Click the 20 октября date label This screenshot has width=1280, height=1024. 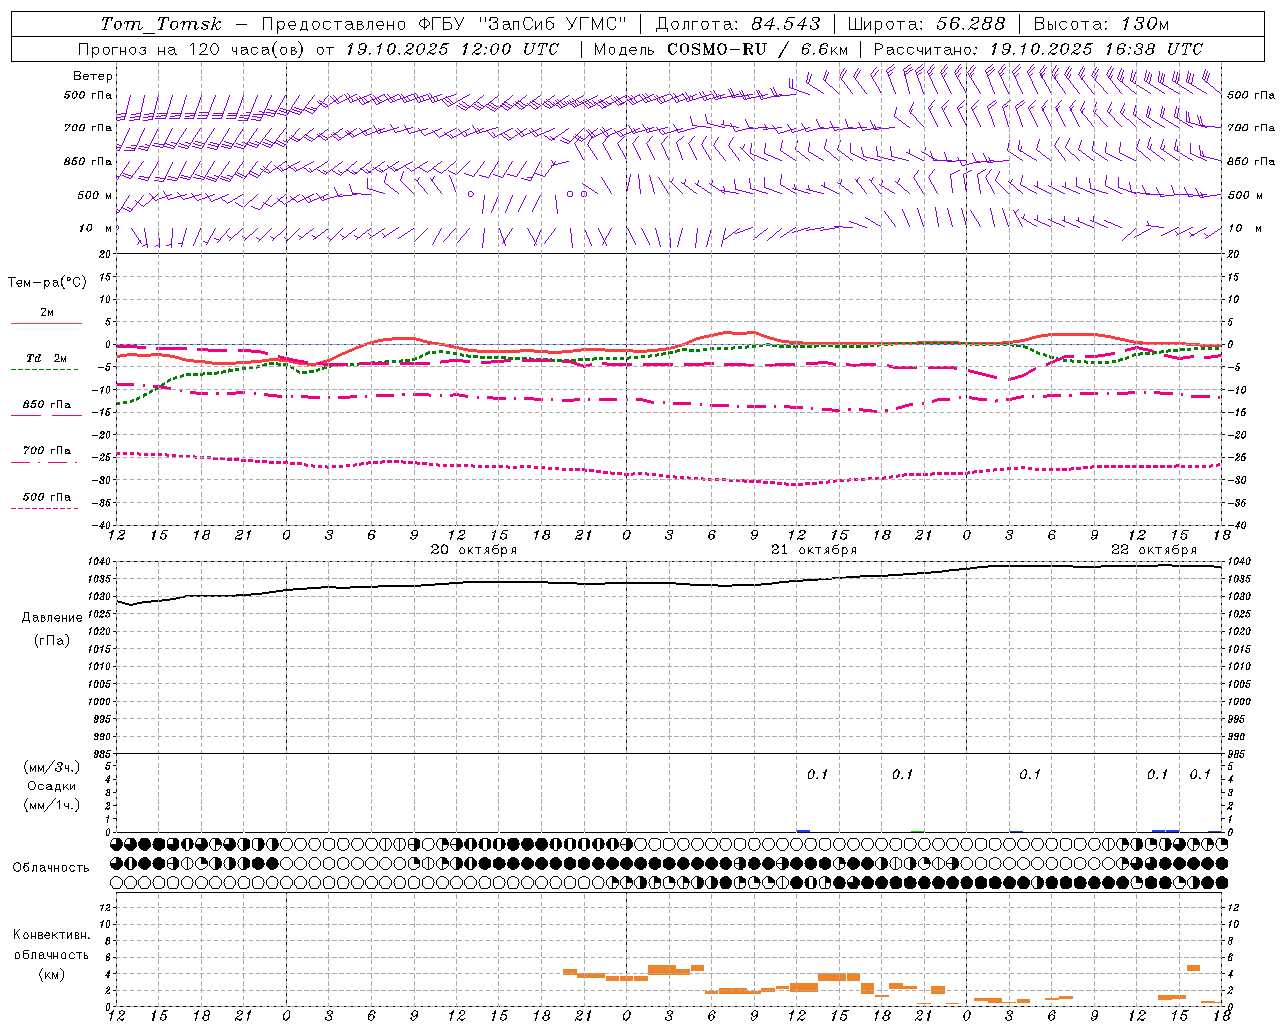pyautogui.click(x=474, y=550)
